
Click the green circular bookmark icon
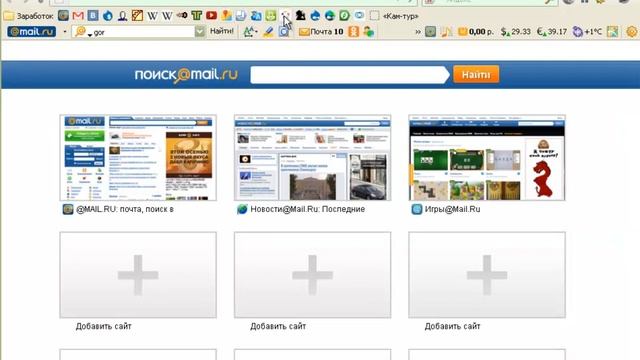point(344,16)
